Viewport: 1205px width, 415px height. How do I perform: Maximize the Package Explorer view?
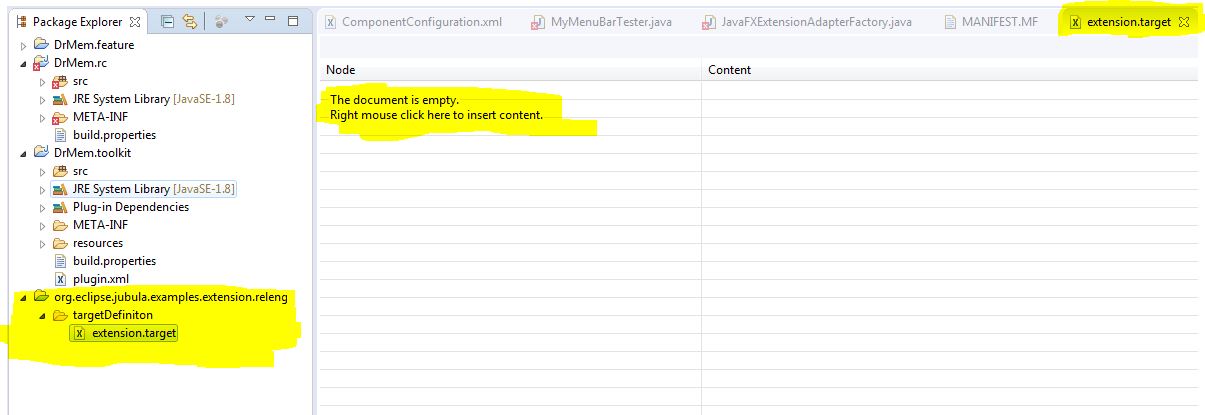coord(292,20)
